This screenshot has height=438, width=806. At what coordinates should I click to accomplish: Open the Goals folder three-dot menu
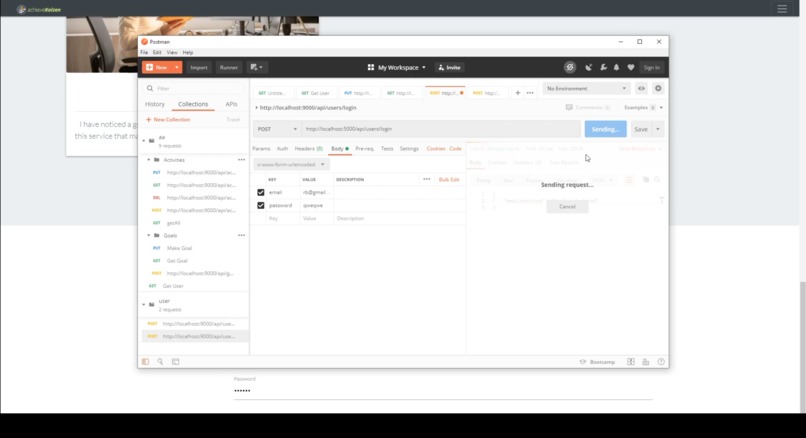241,235
